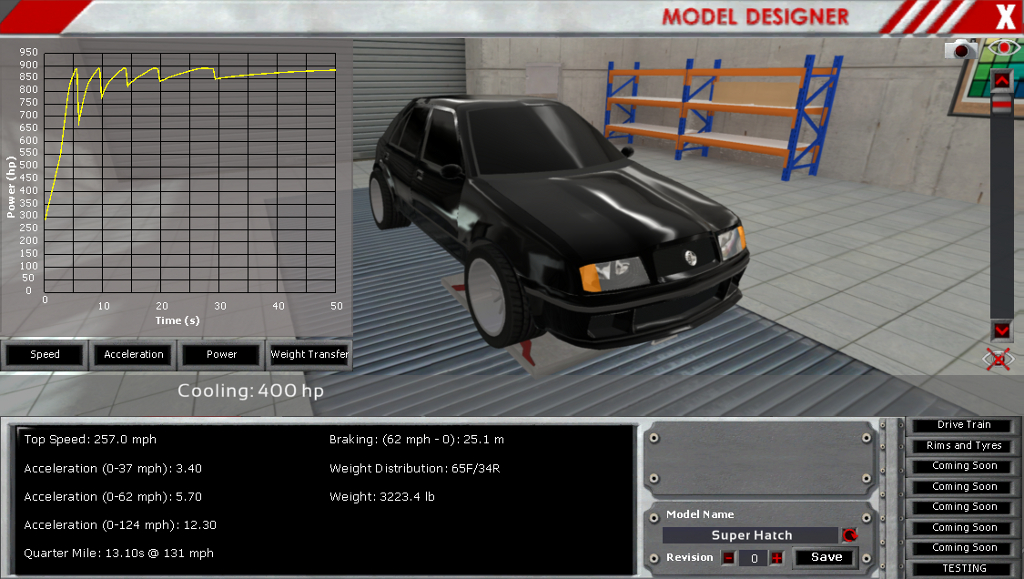Switch to the Acceleration graph

[133, 354]
